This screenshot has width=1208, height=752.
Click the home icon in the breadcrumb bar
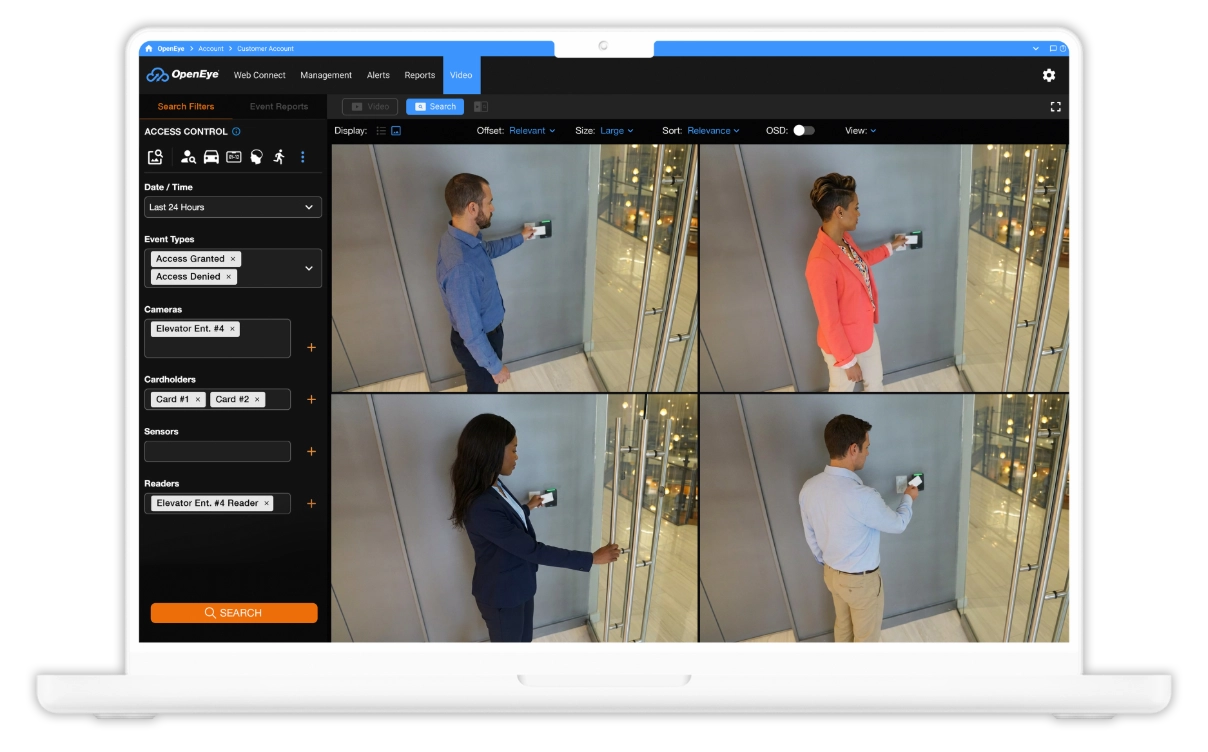coord(149,48)
